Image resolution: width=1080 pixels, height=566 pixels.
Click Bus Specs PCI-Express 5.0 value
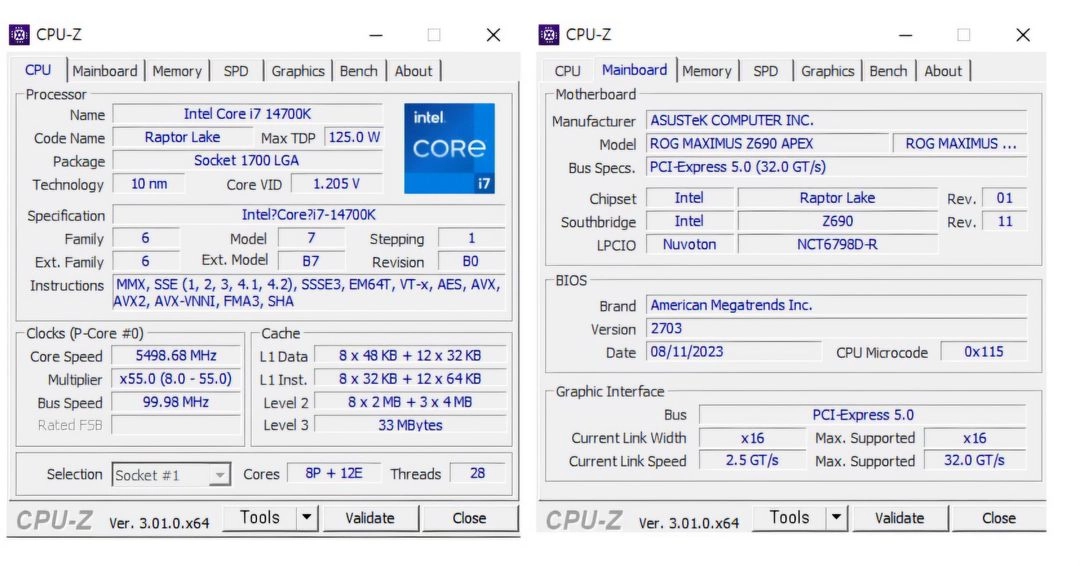[x=836, y=167]
